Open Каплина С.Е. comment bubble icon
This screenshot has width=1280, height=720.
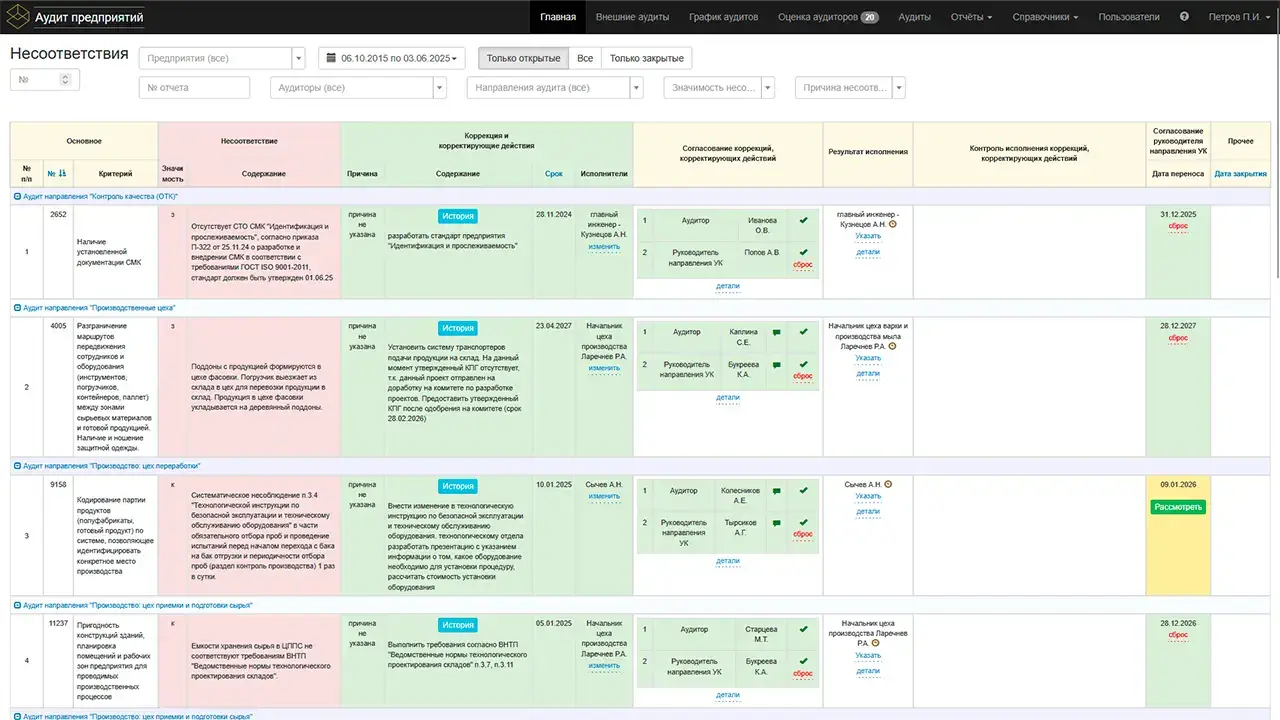pyautogui.click(x=776, y=332)
